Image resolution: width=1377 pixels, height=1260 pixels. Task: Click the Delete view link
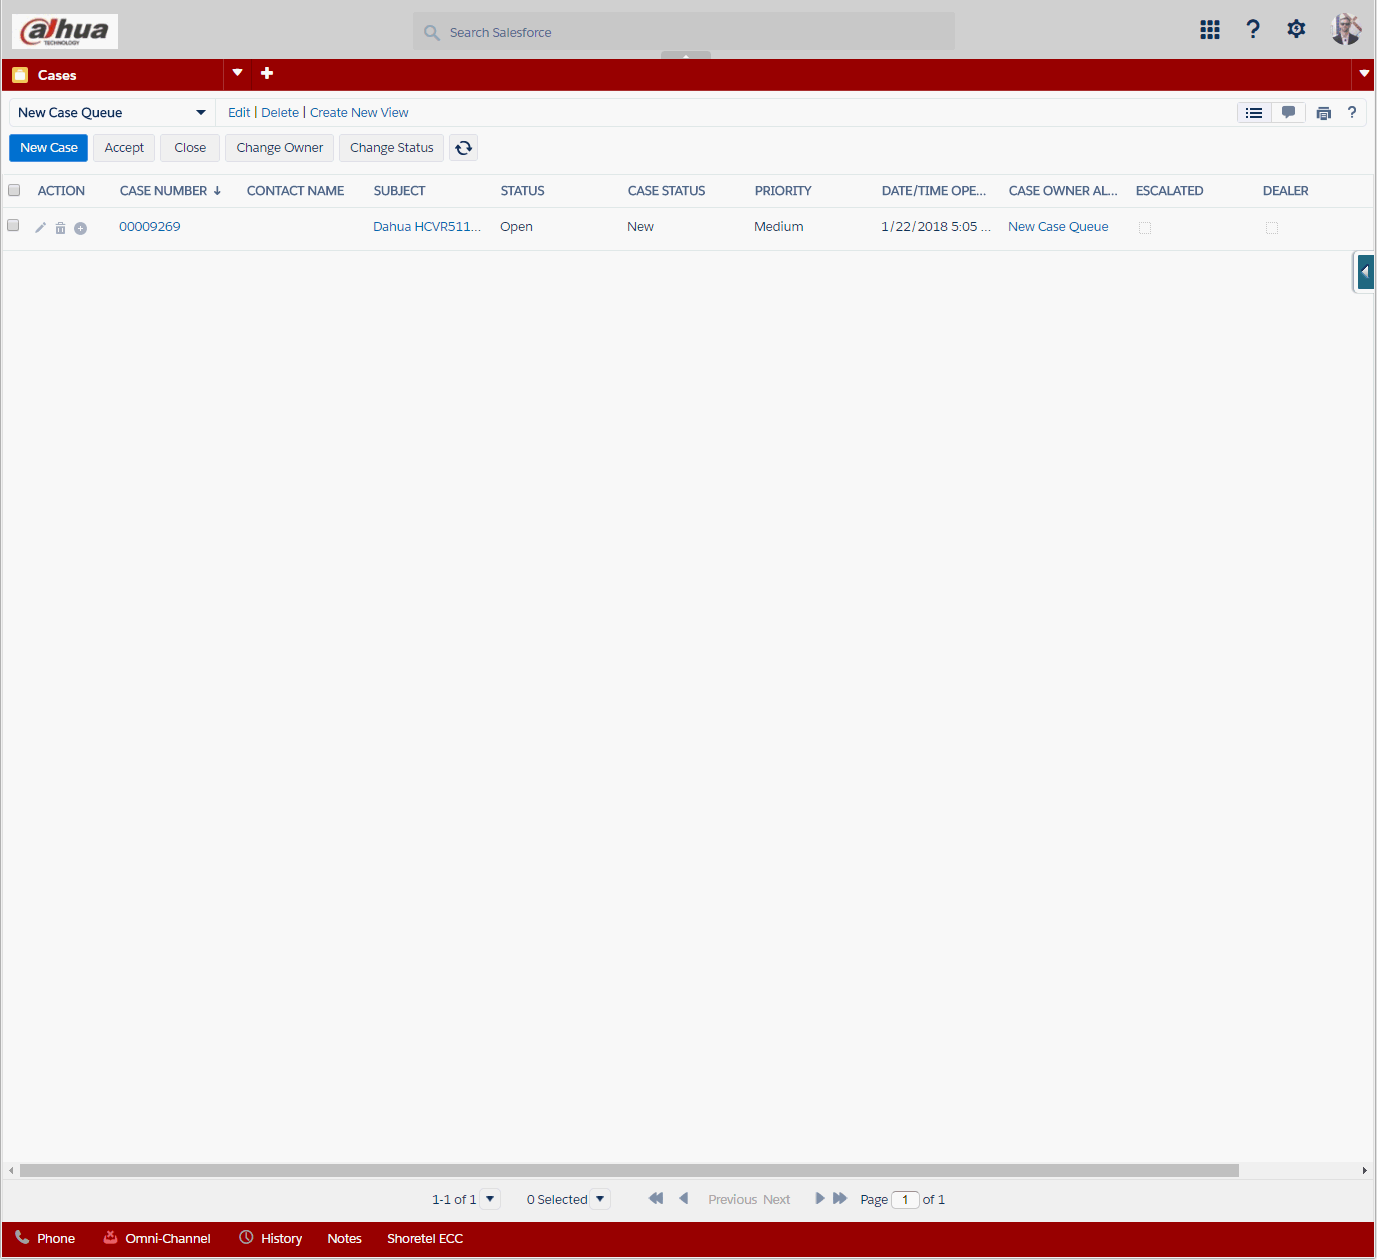pyautogui.click(x=280, y=113)
